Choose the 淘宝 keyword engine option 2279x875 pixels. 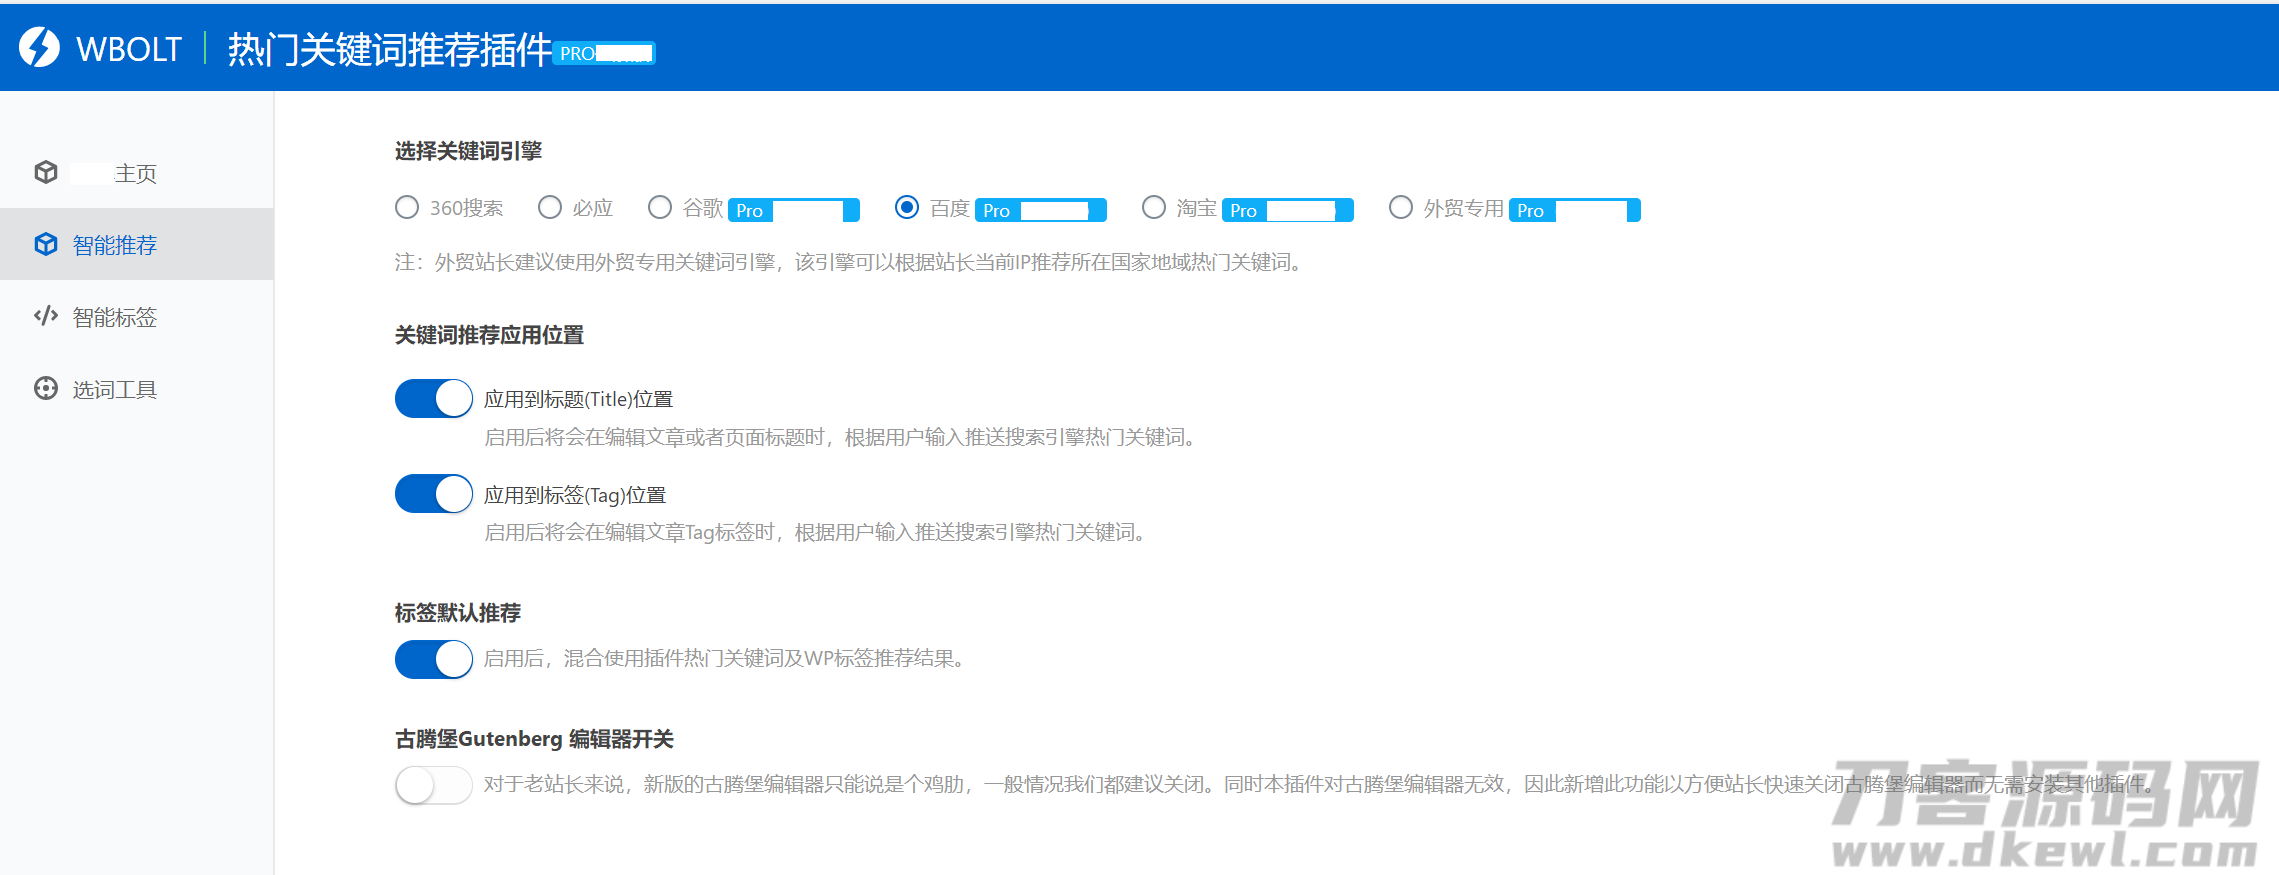click(x=1154, y=207)
